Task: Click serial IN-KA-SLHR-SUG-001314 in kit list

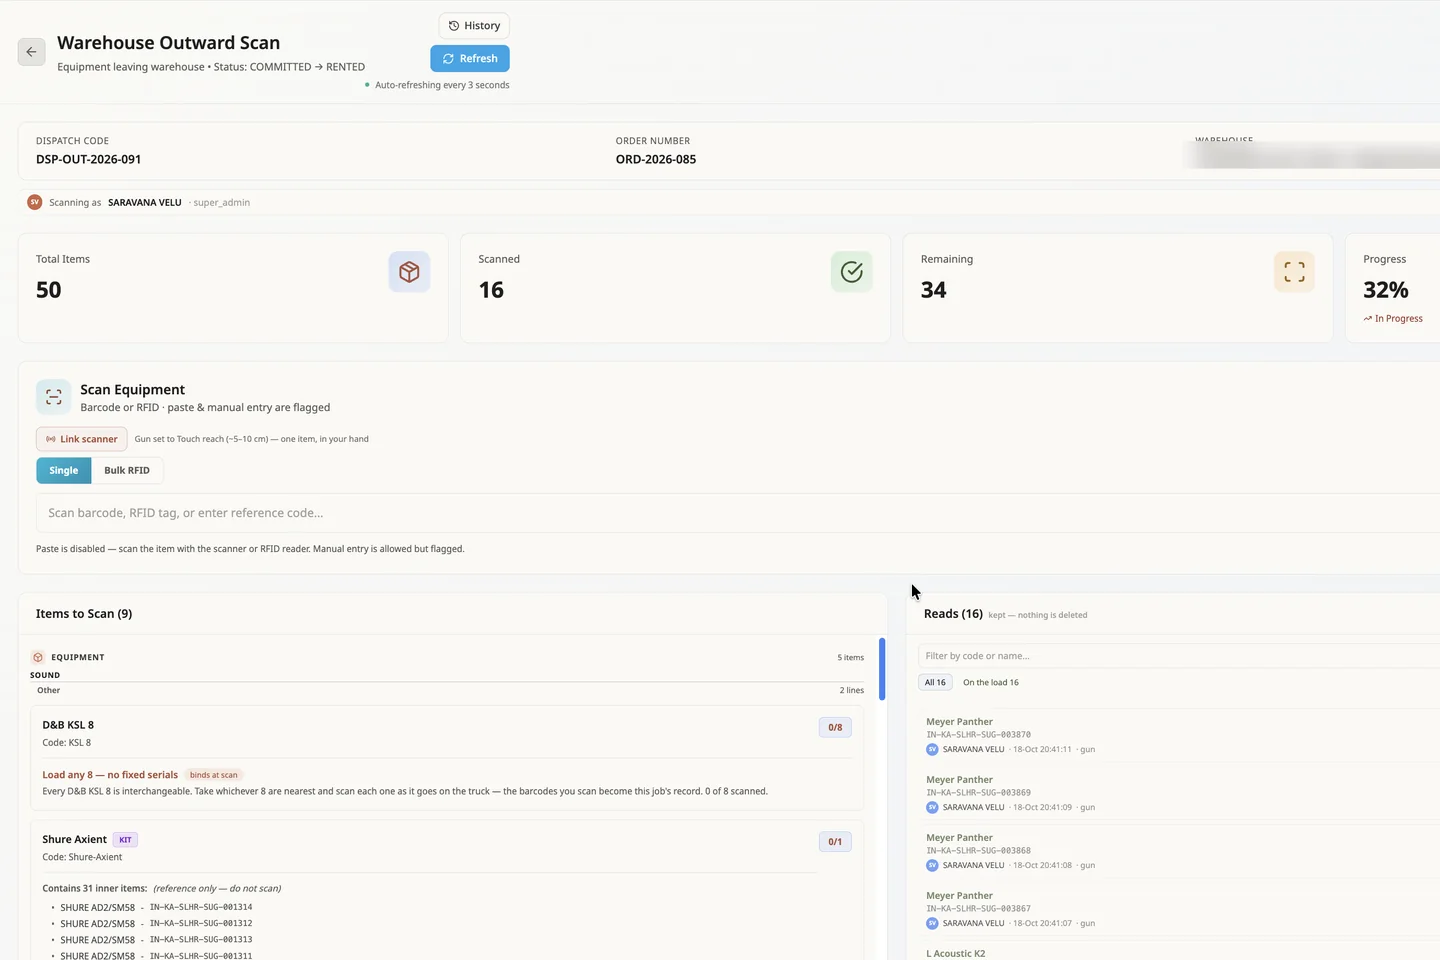Action: pyautogui.click(x=201, y=907)
